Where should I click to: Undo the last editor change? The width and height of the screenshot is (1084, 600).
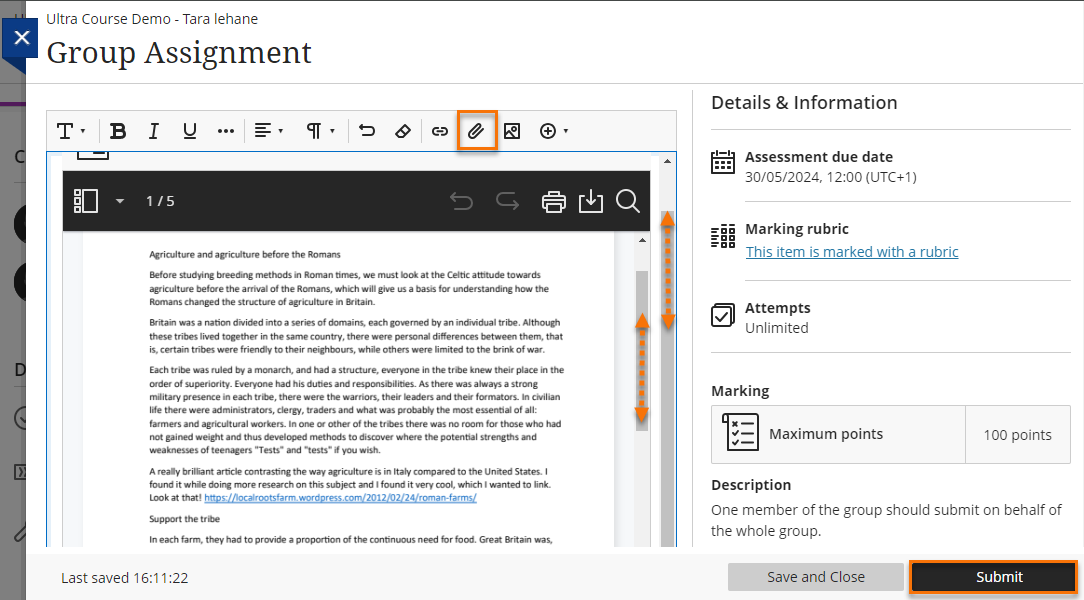[x=366, y=130]
